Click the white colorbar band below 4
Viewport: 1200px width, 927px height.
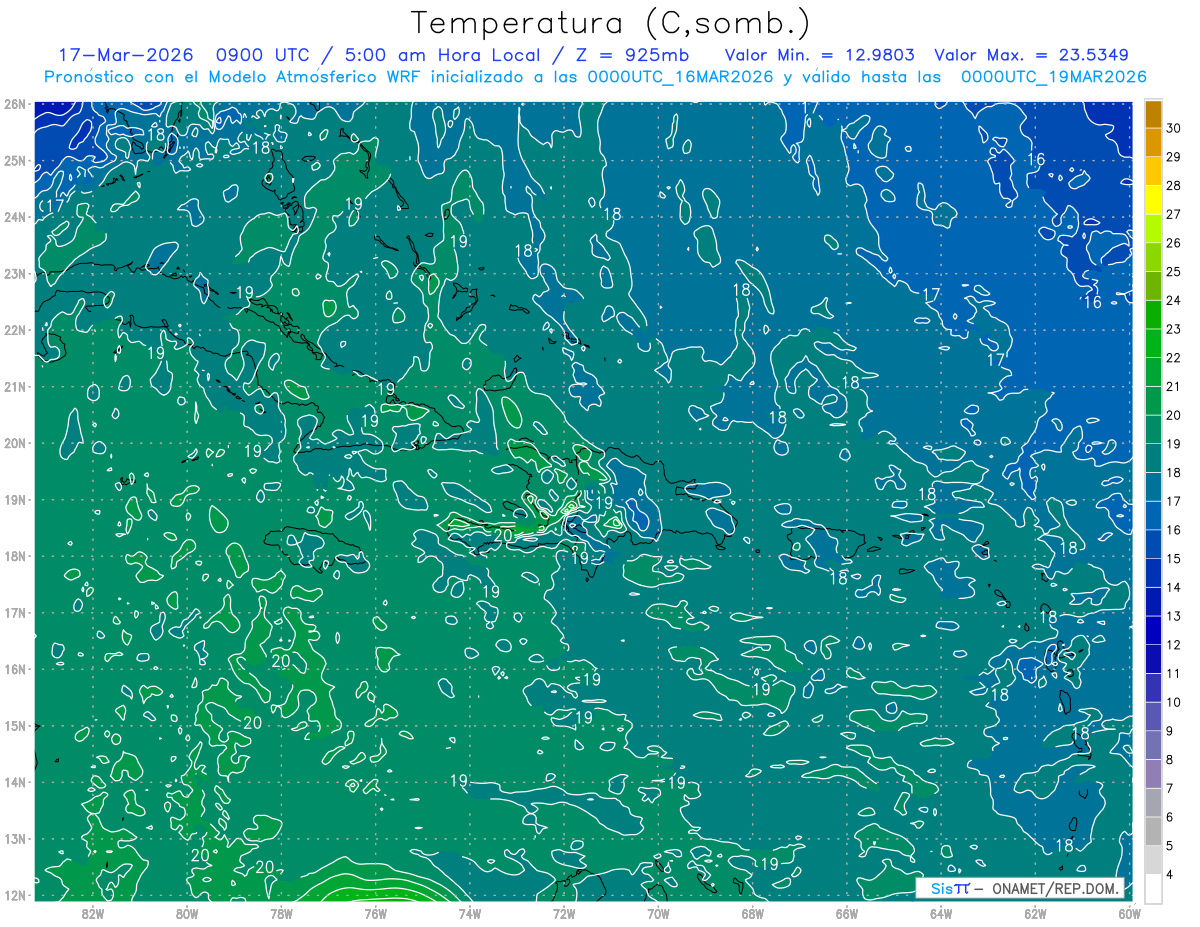coord(1153,888)
